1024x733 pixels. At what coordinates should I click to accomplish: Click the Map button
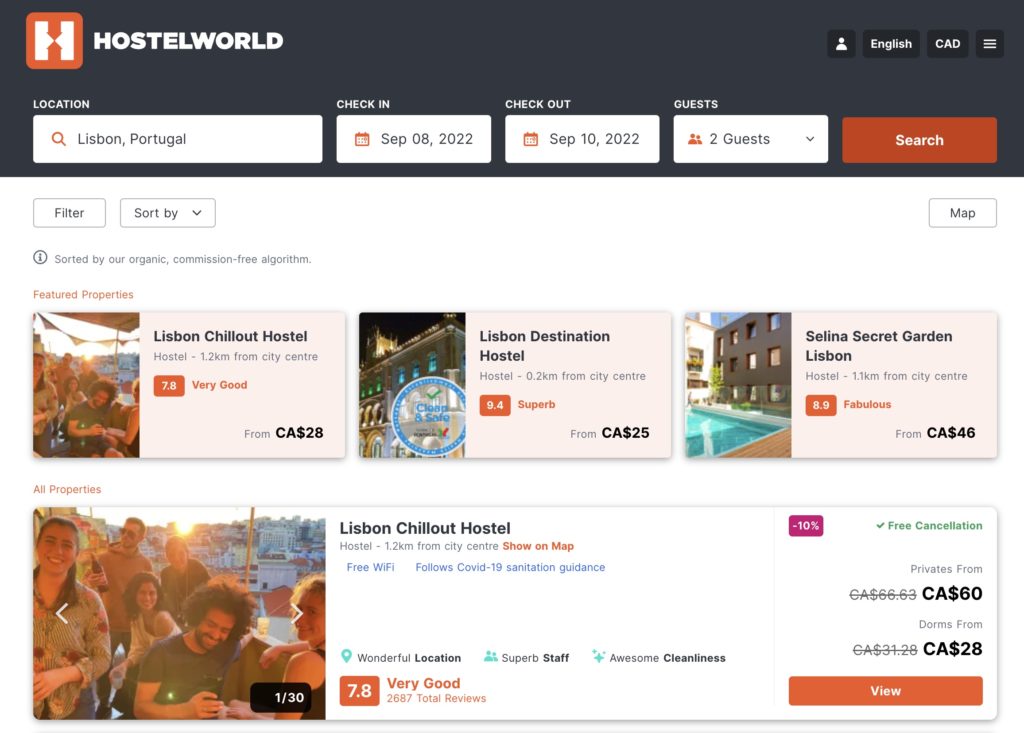(x=962, y=212)
